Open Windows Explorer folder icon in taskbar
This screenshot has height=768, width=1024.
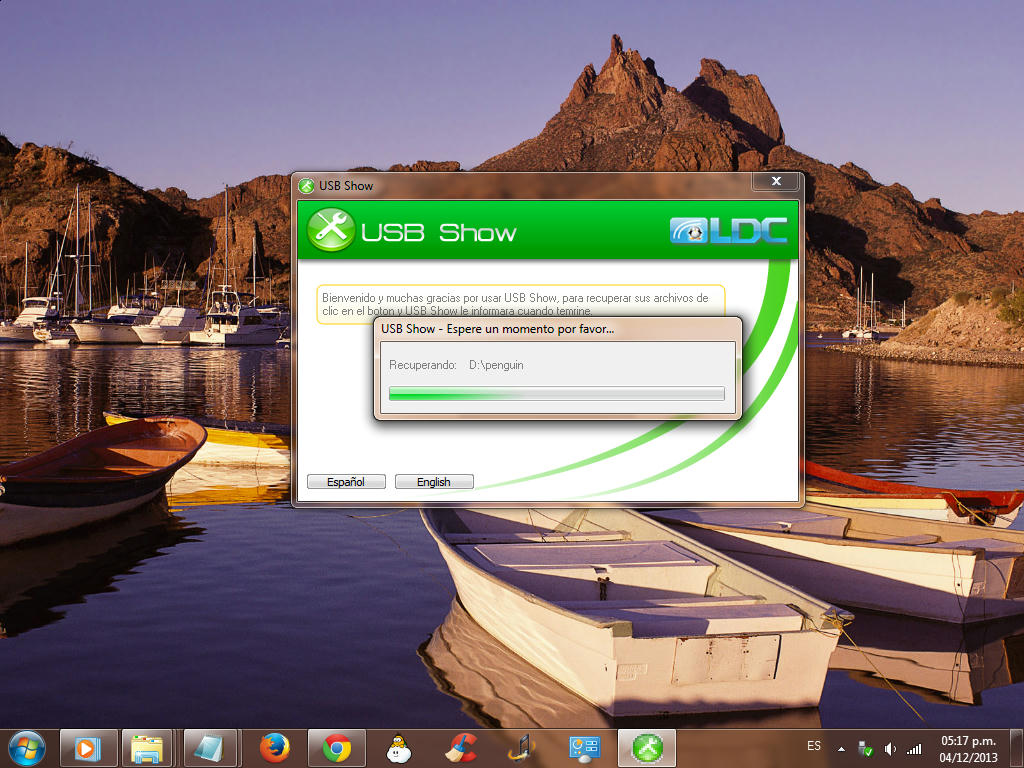click(x=148, y=747)
